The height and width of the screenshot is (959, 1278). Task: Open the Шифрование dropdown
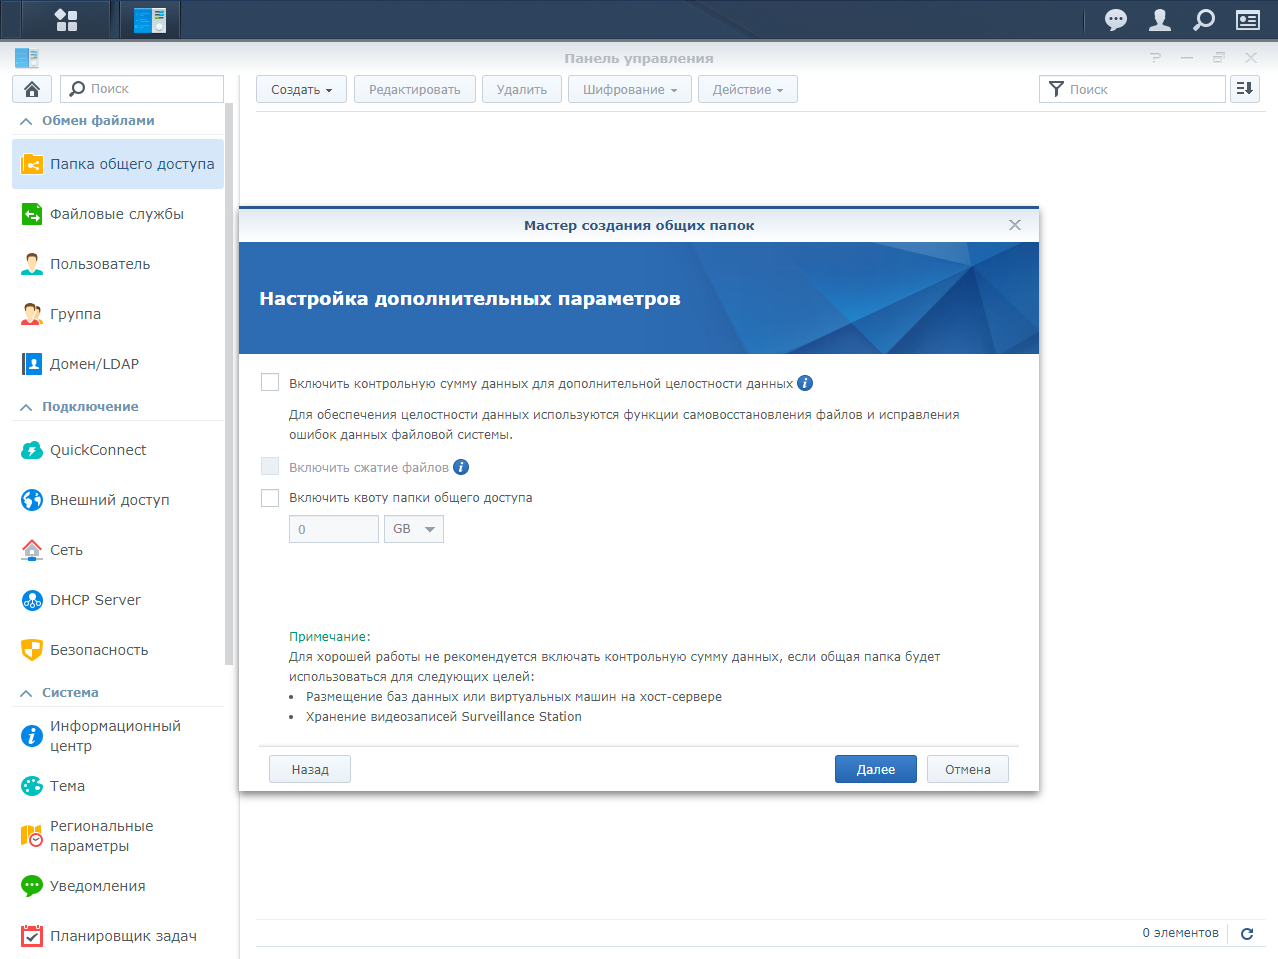[x=630, y=89]
